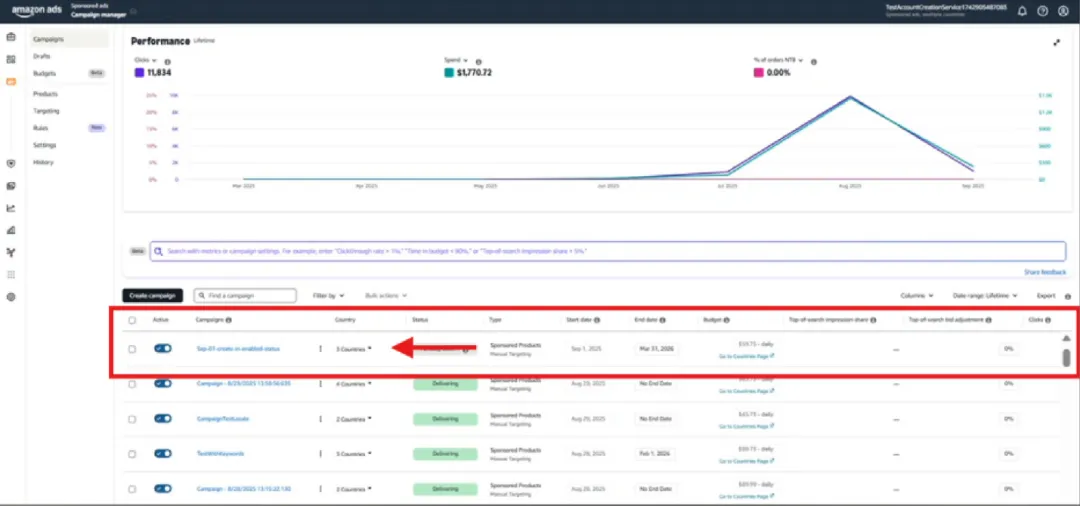Image resolution: width=1080 pixels, height=506 pixels.
Task: Open the Share feedback link
Action: pyautogui.click(x=1045, y=272)
